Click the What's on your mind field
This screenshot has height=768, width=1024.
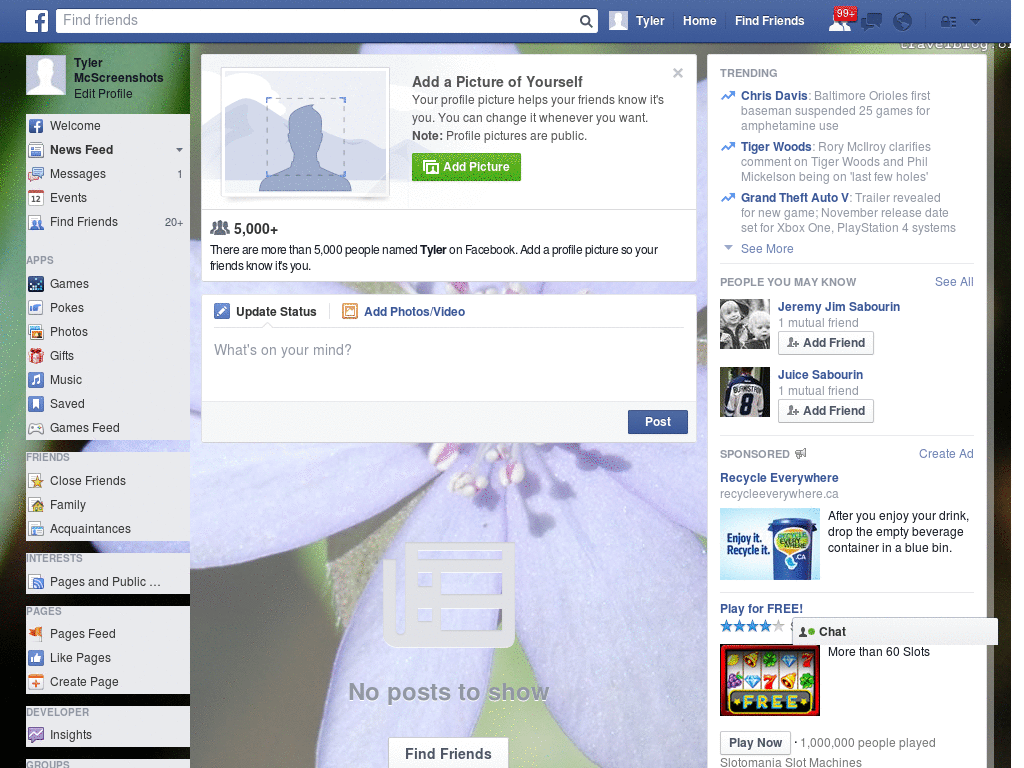(449, 364)
